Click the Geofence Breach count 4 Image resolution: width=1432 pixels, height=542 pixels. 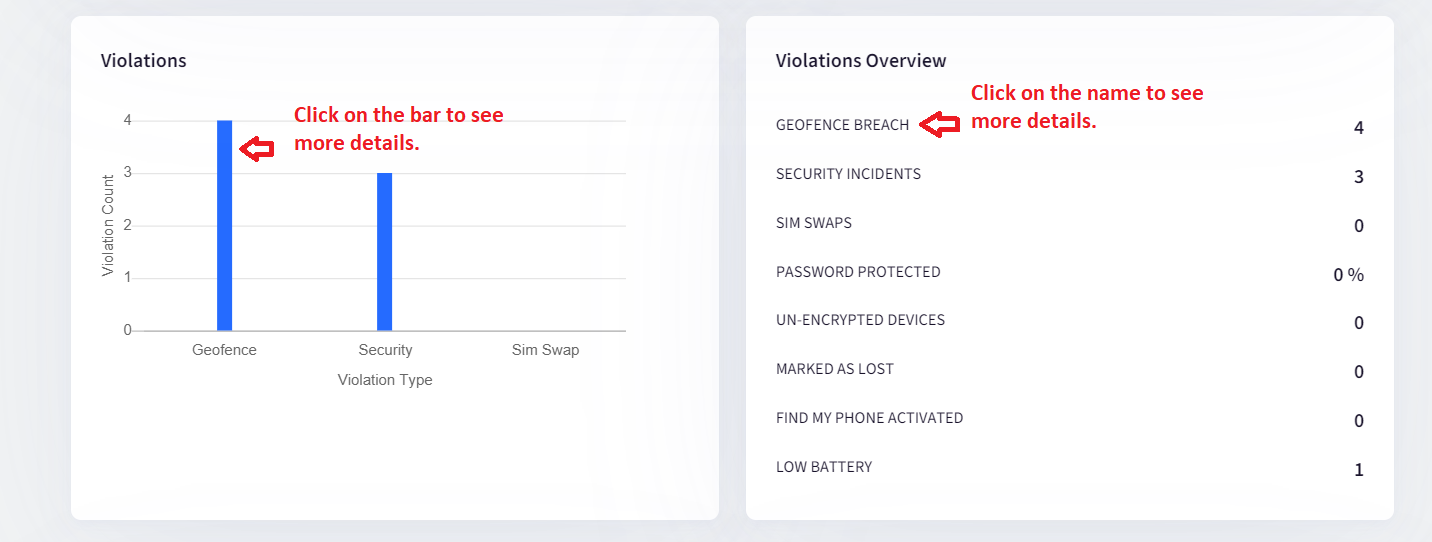(1358, 128)
